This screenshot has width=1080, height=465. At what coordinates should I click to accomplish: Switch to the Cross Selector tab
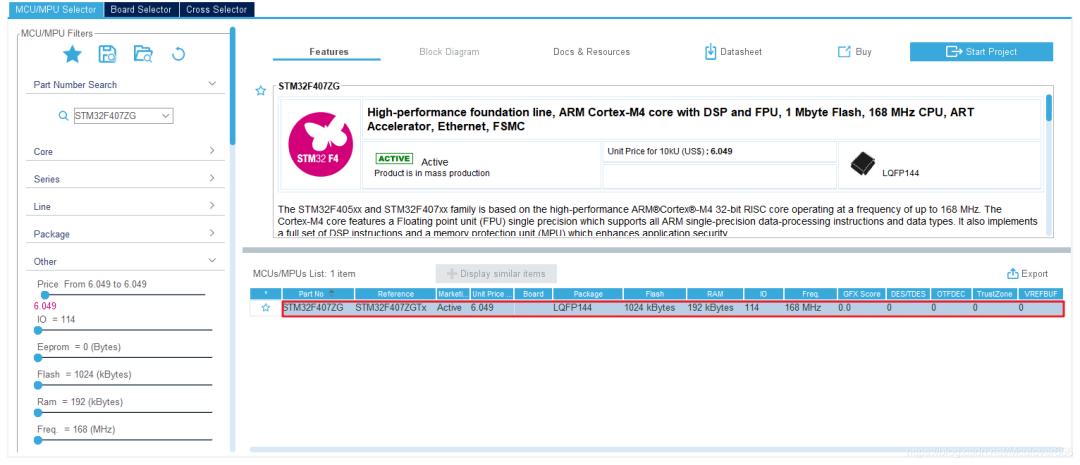(216, 10)
